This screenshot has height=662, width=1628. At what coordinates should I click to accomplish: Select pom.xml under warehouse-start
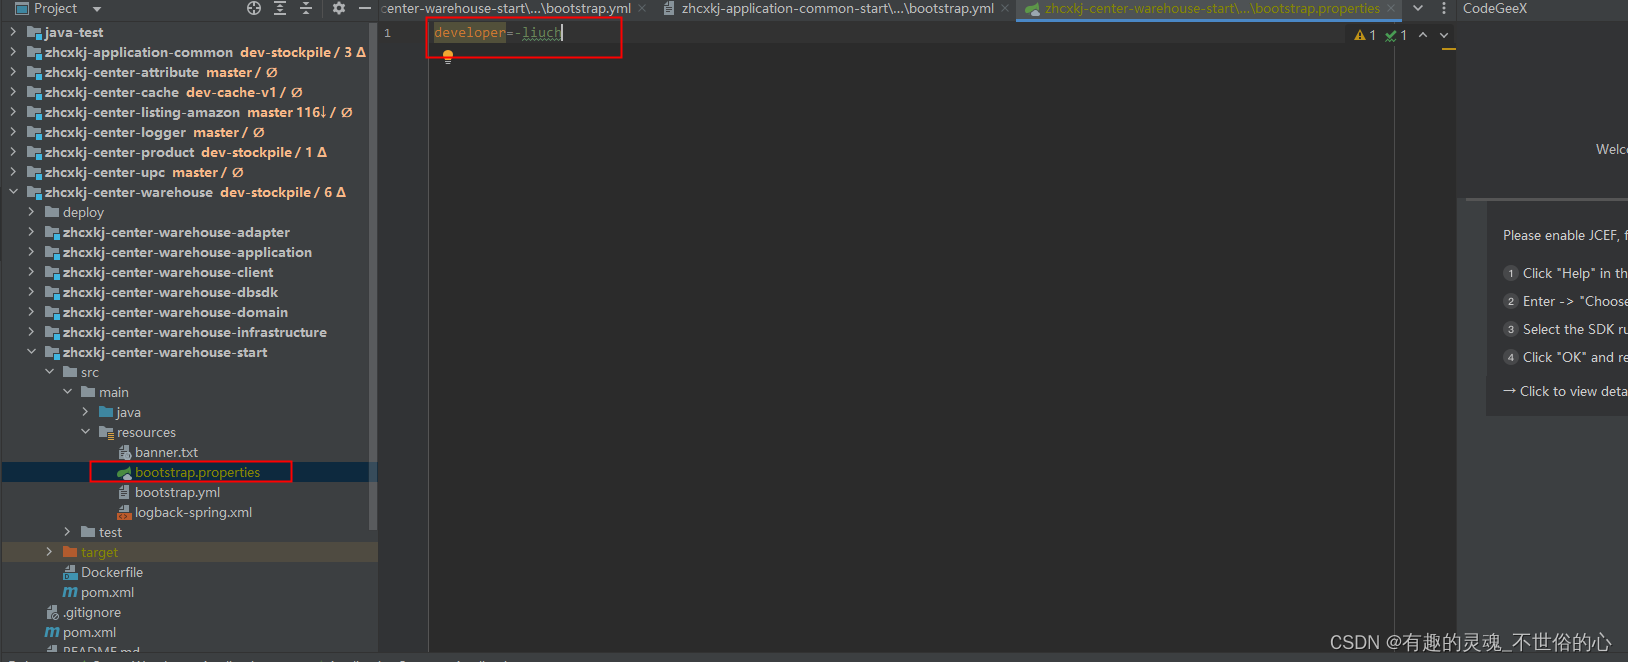click(107, 592)
